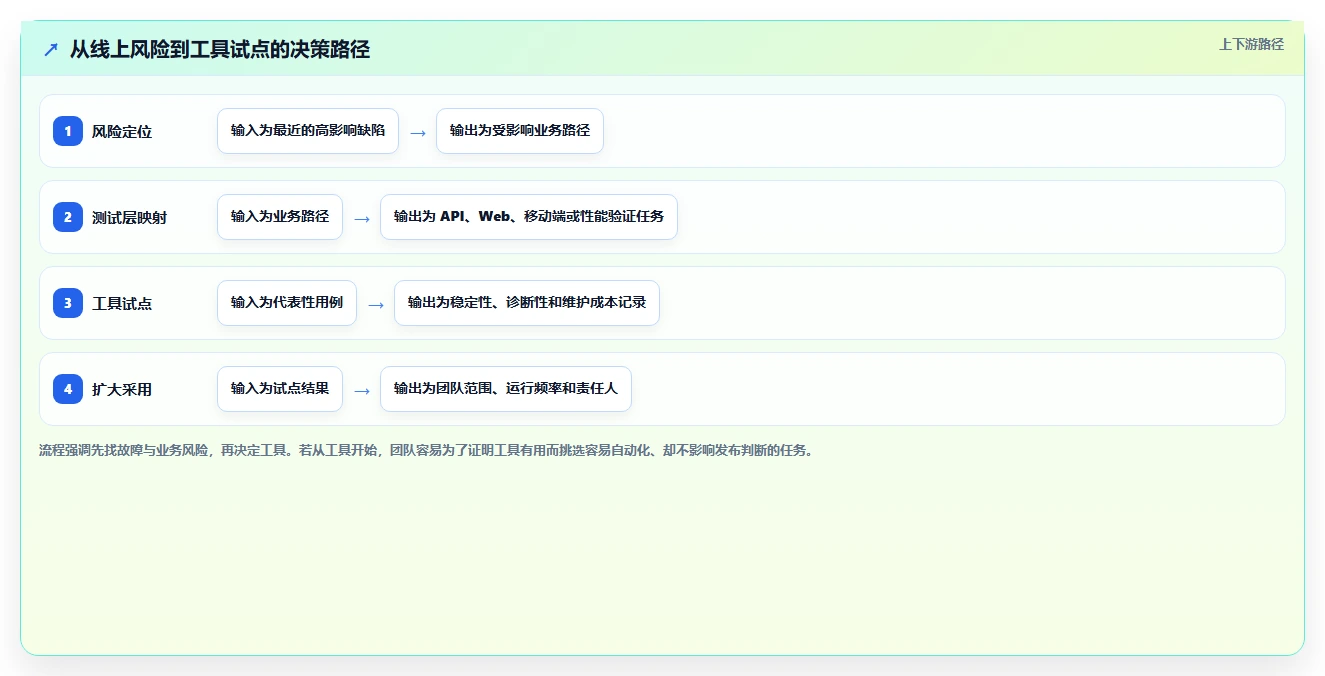Viewport: 1325px width, 676px height.
Task: Click the 输出为受影响业务路径 chip
Action: coord(520,131)
